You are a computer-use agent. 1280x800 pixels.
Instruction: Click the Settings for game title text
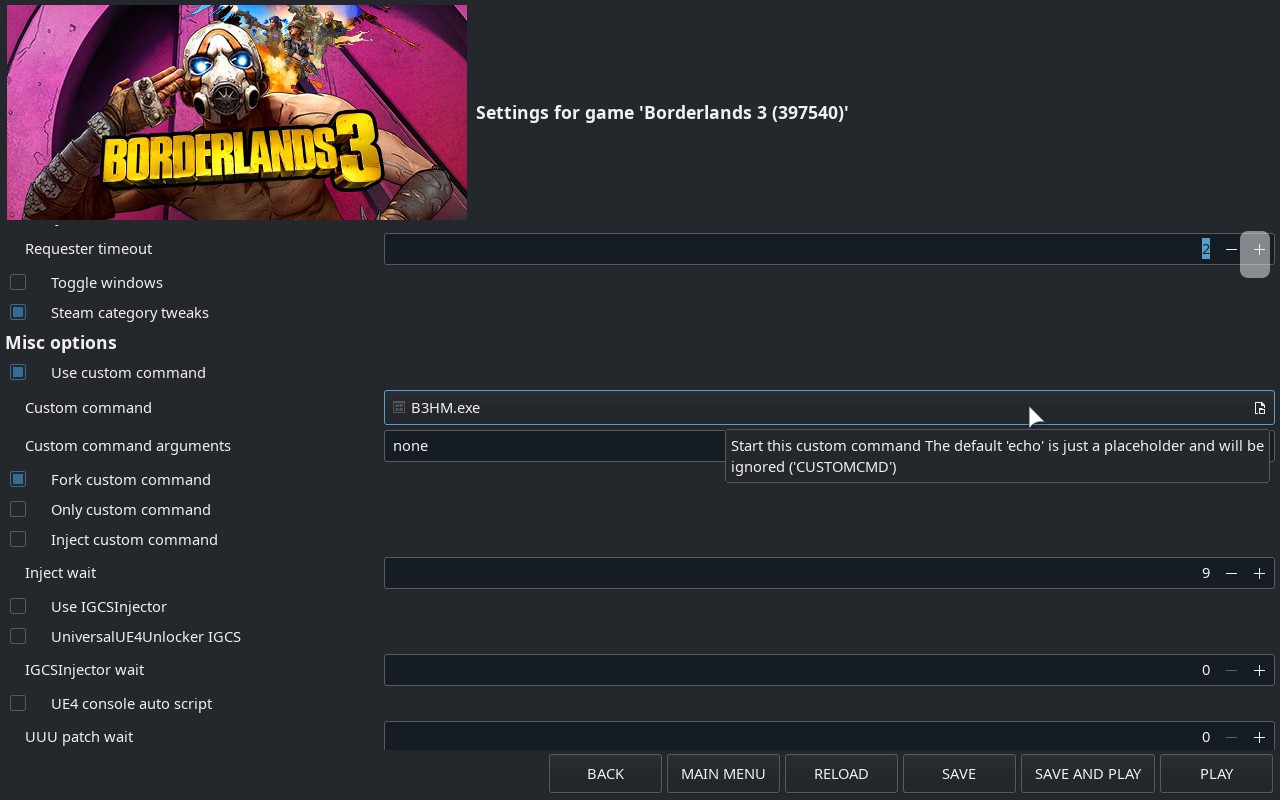pos(662,113)
